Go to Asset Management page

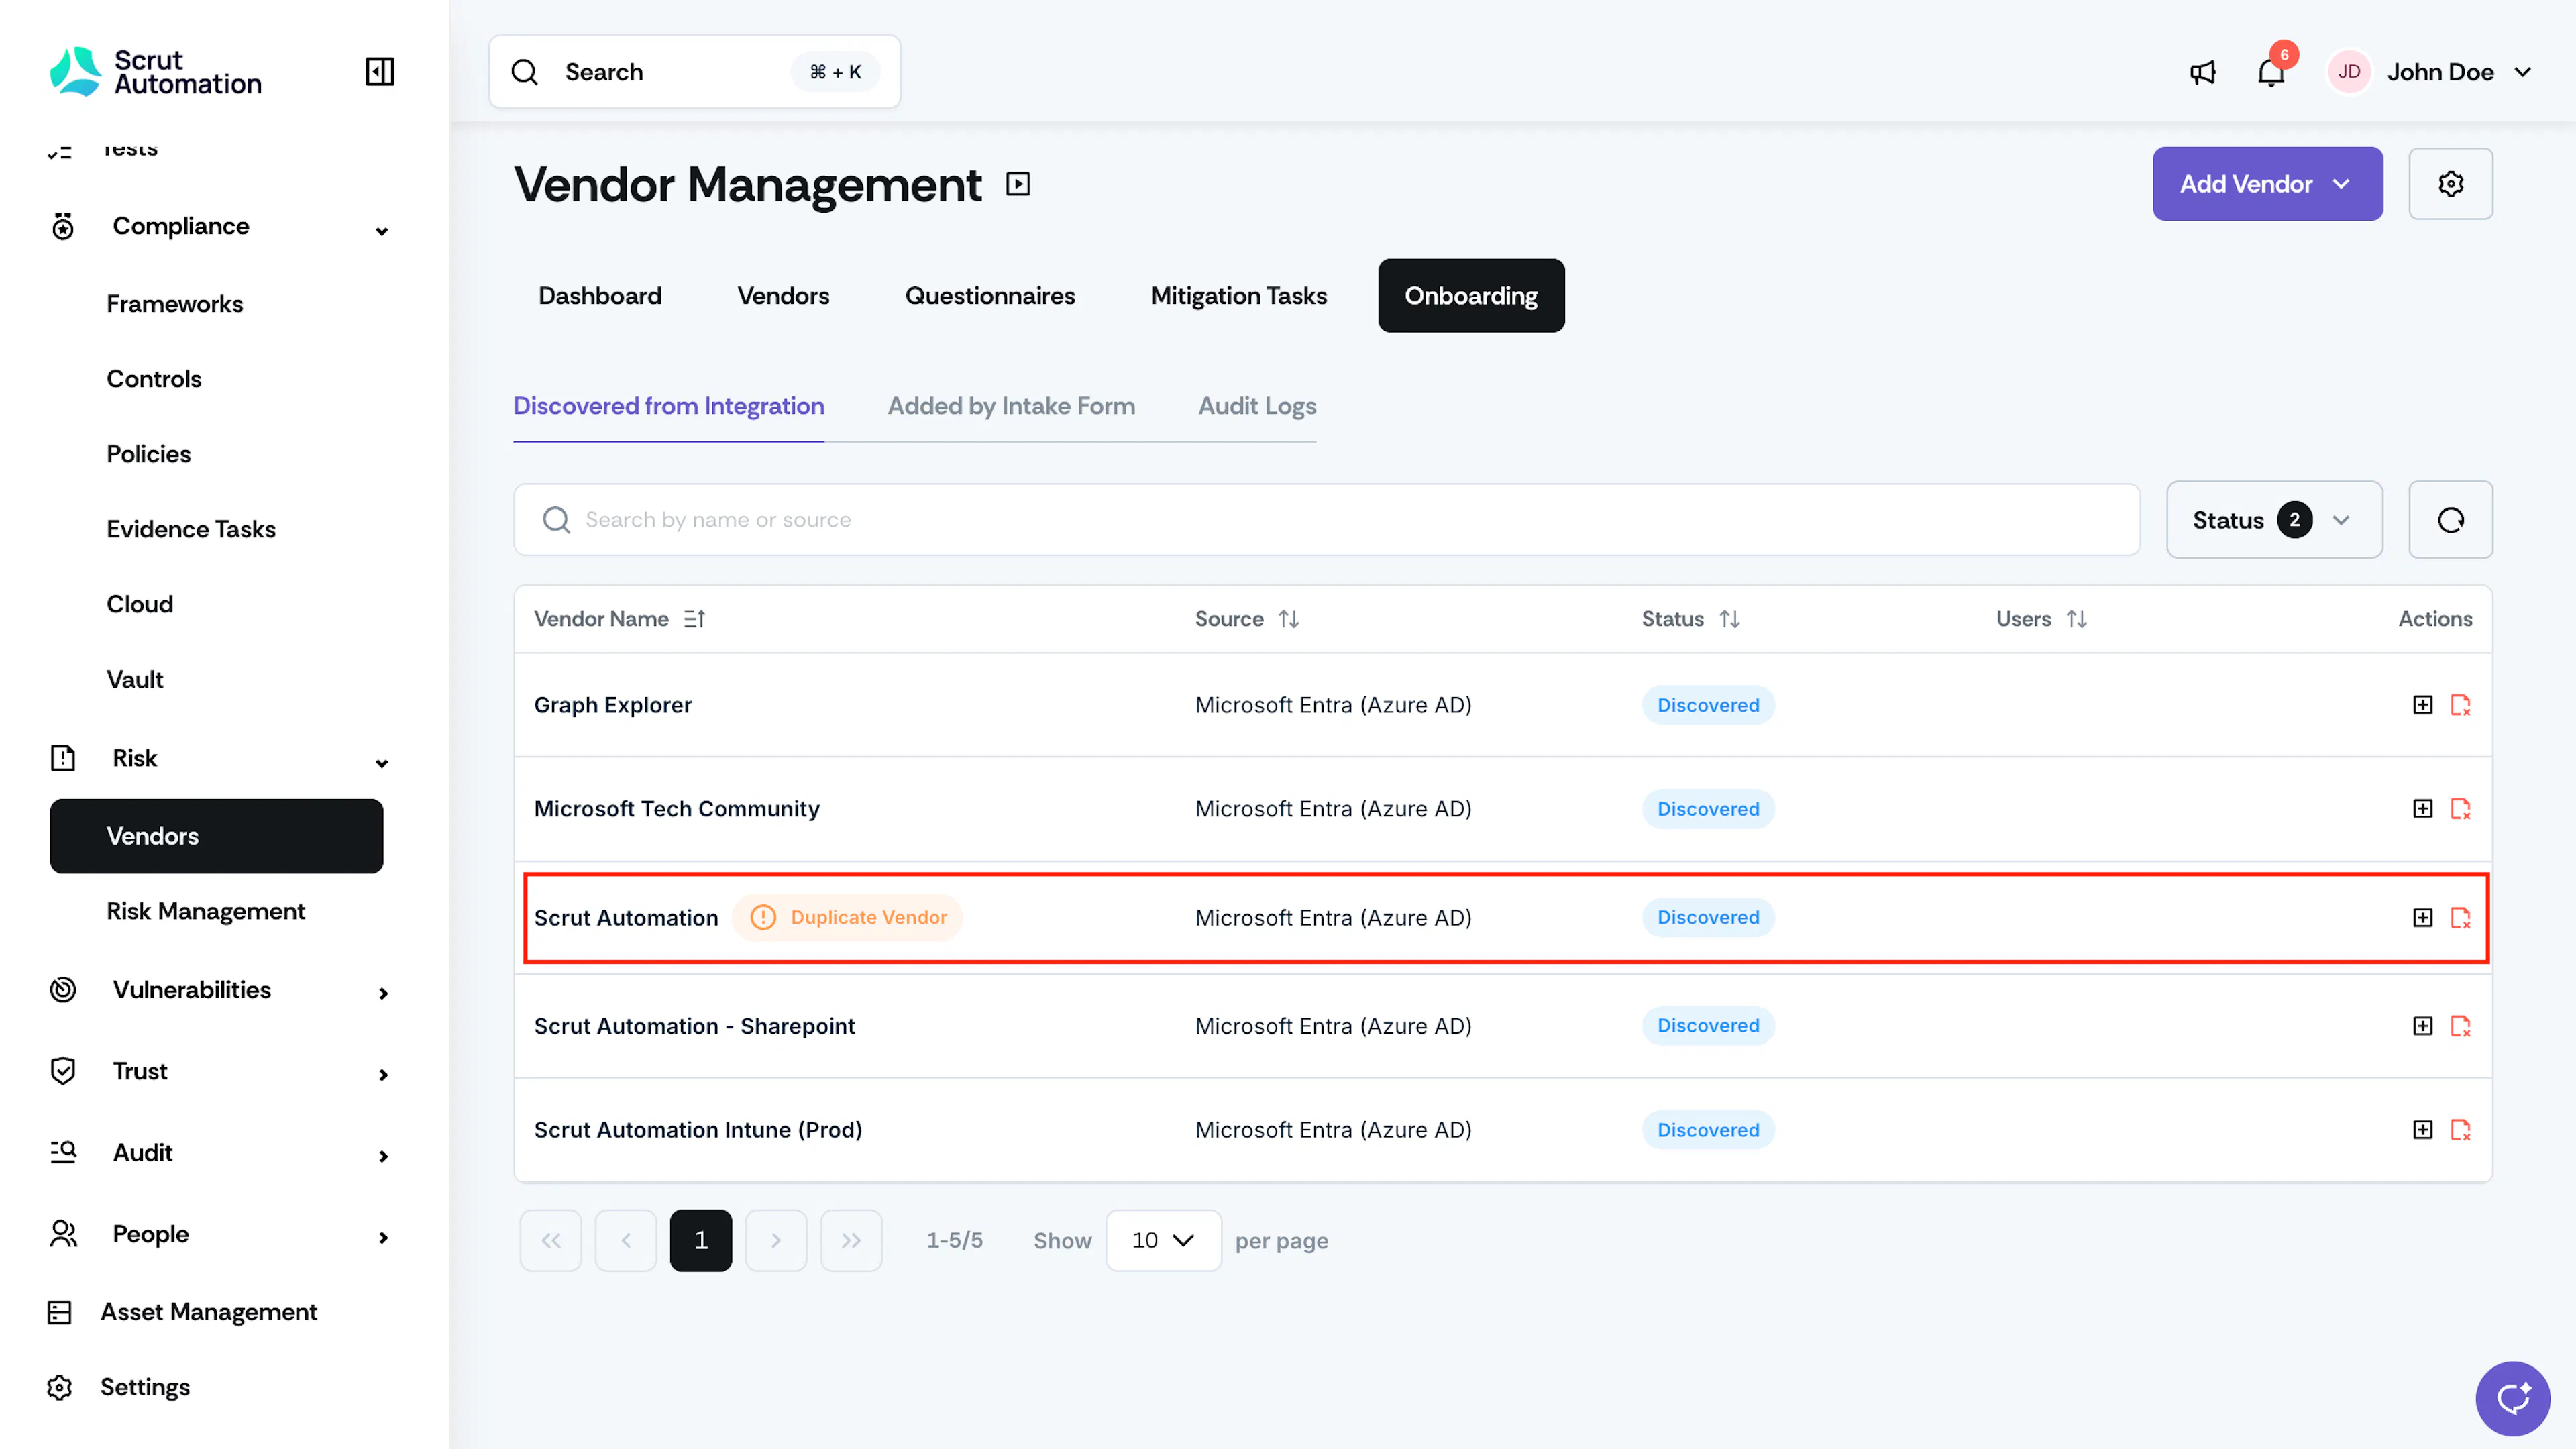tap(208, 1312)
